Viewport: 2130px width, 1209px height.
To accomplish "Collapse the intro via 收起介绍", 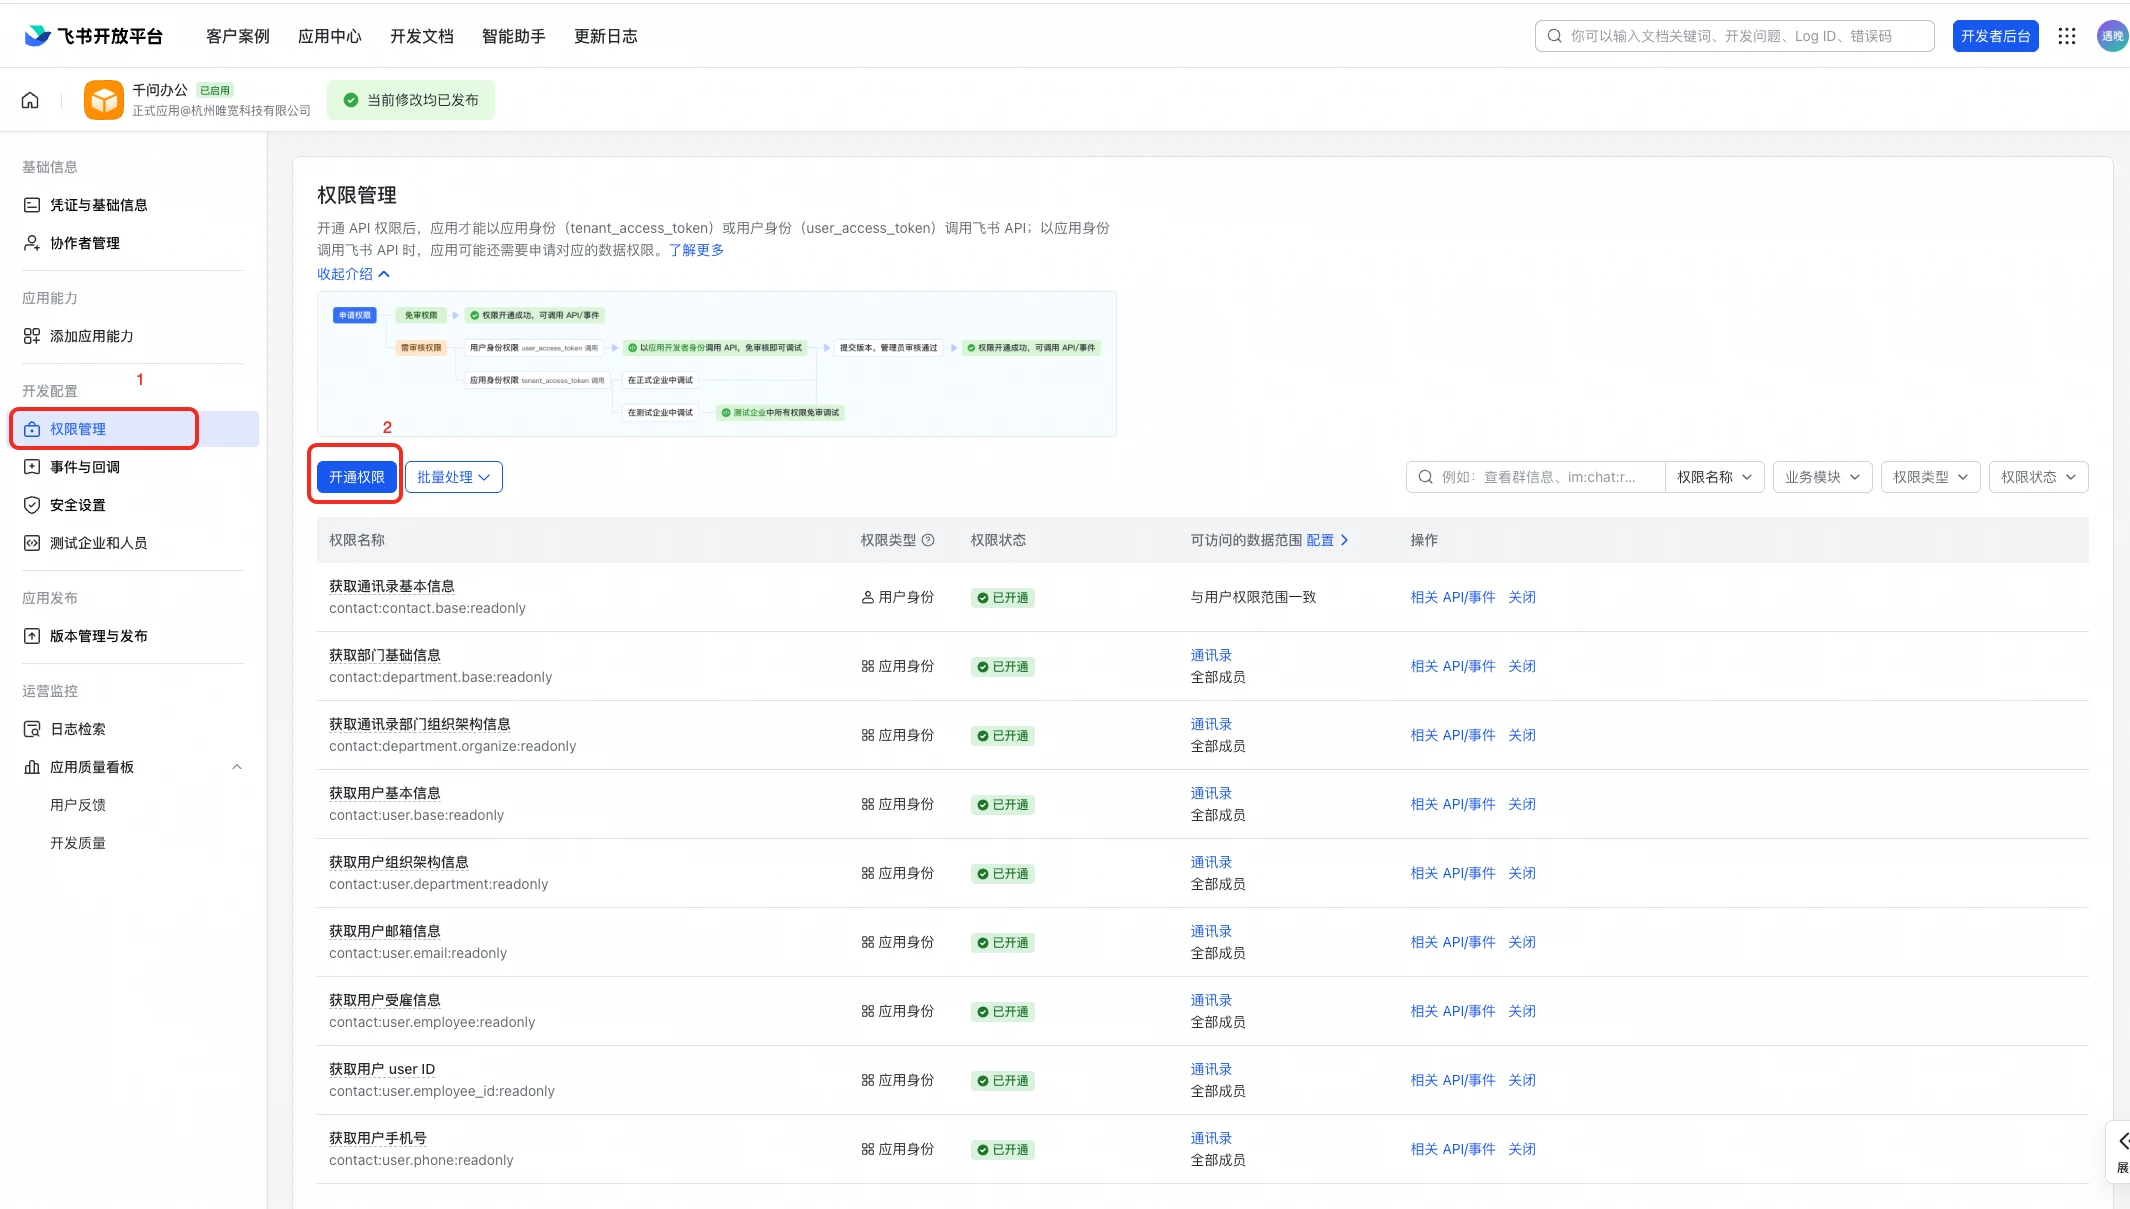I will pyautogui.click(x=353, y=274).
